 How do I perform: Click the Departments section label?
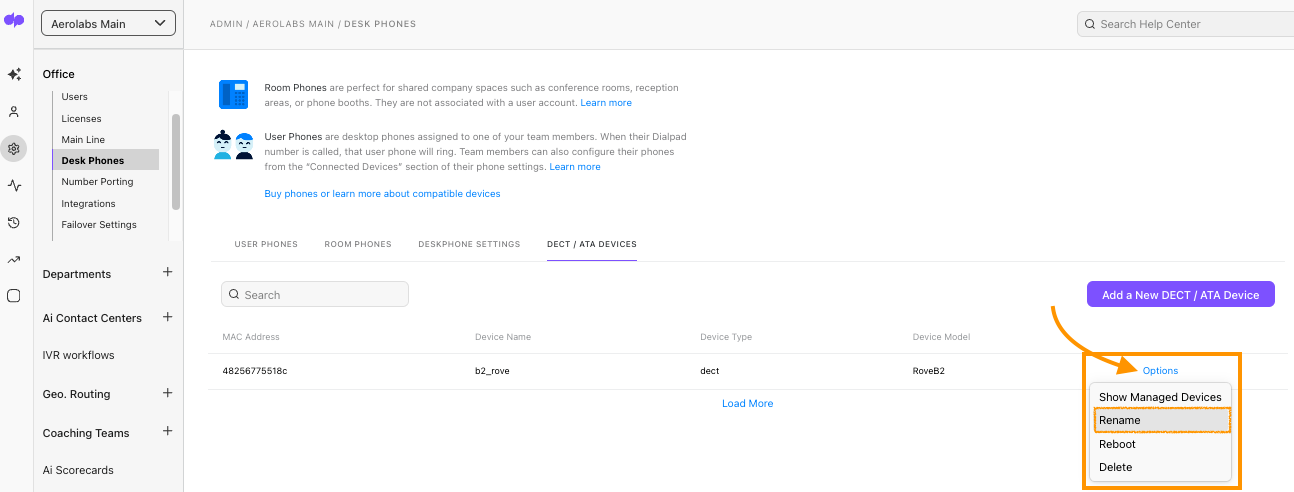pos(77,274)
